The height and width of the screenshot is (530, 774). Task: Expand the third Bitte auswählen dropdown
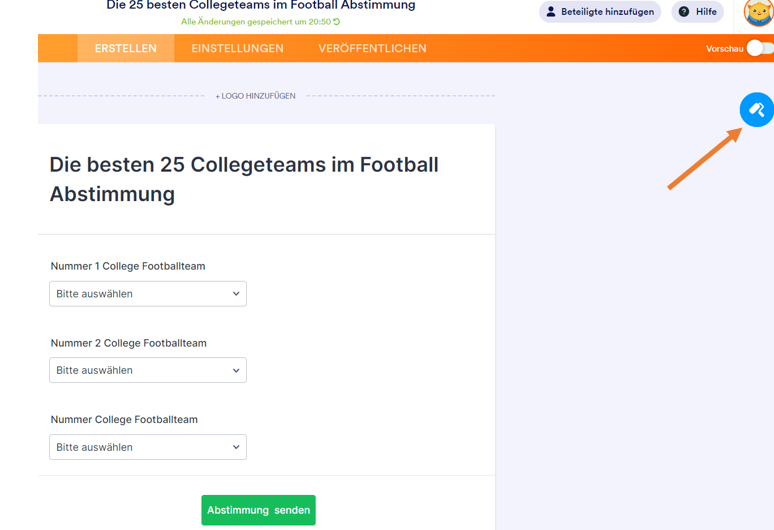148,447
